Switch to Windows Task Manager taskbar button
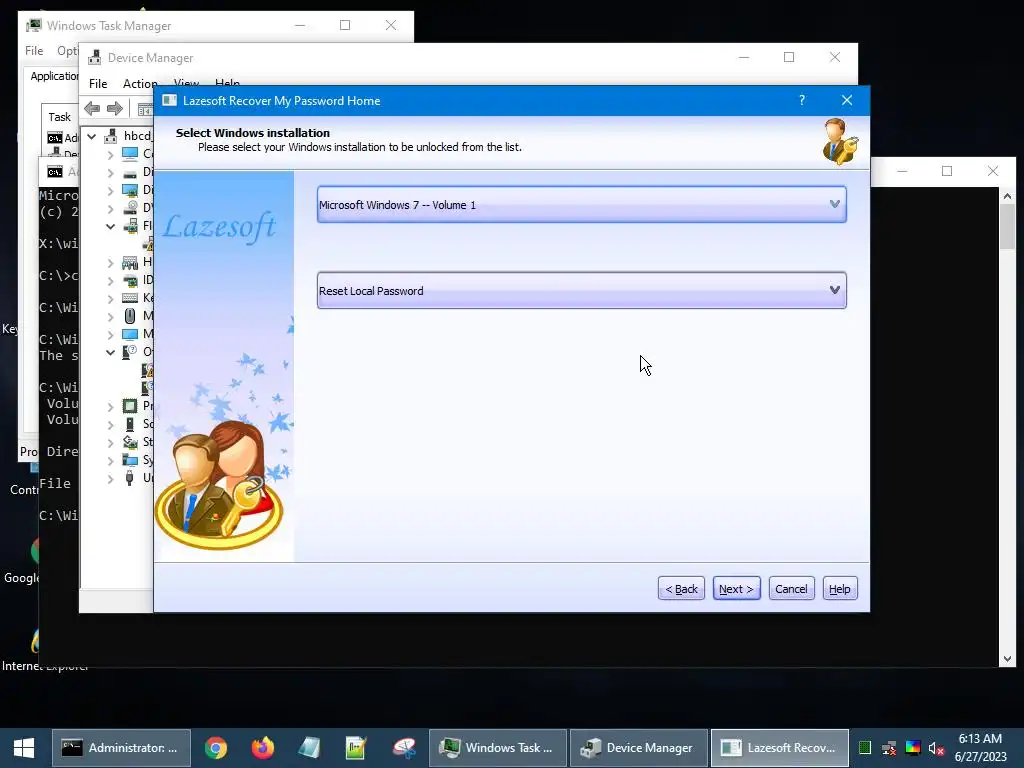The image size is (1024, 768). click(x=498, y=748)
